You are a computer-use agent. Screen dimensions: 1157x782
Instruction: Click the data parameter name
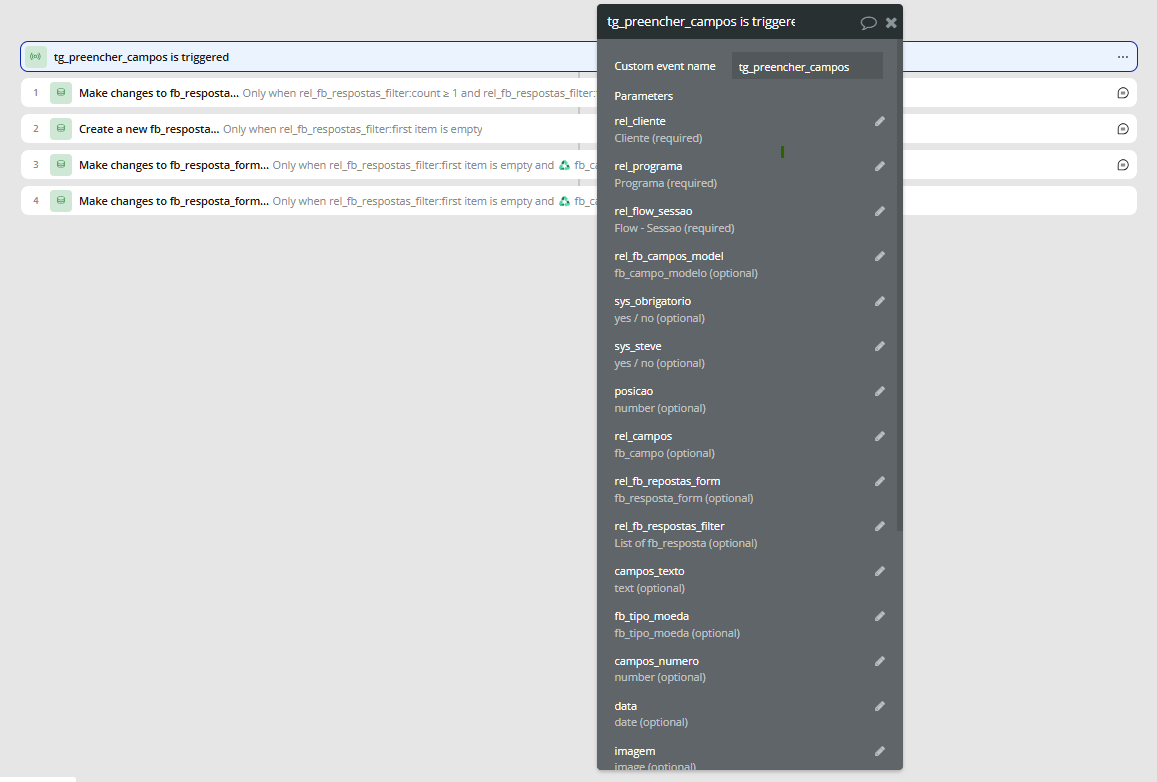[x=625, y=706]
